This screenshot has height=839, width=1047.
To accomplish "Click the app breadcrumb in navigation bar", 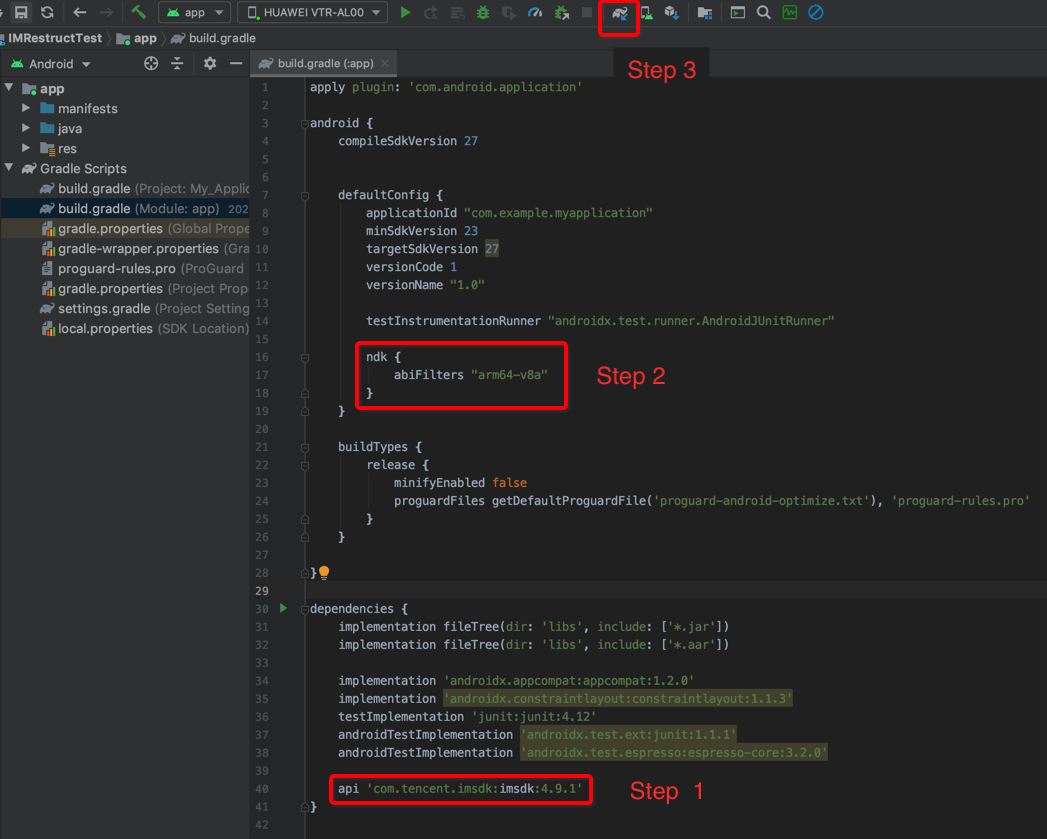I will (145, 38).
